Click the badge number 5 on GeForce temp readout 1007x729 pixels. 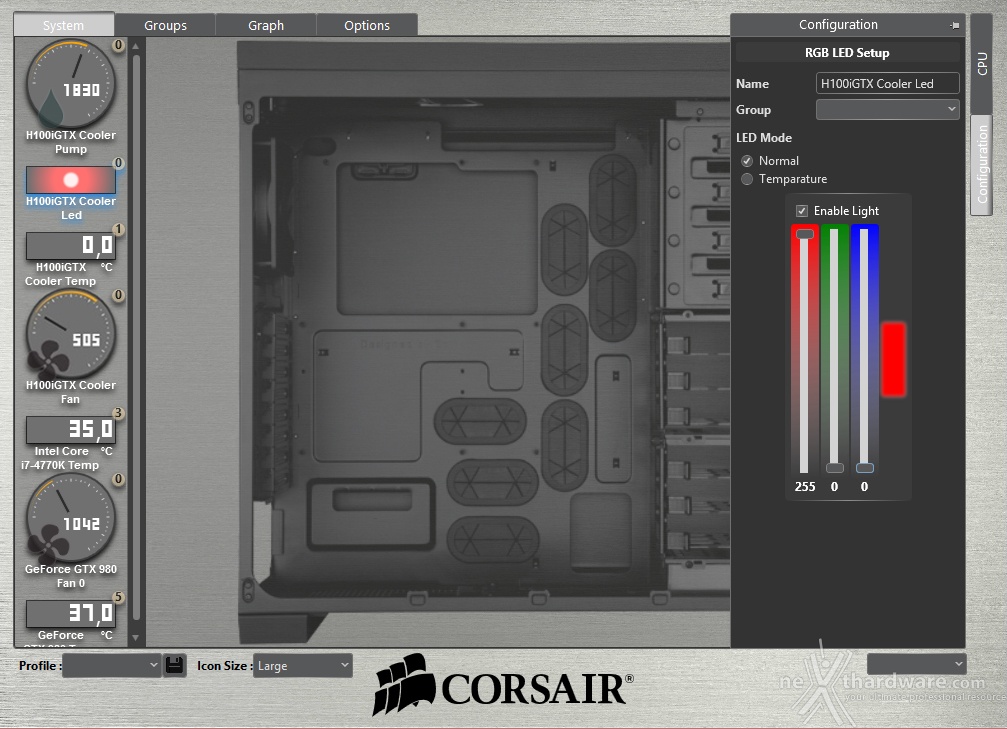pyautogui.click(x=118, y=597)
